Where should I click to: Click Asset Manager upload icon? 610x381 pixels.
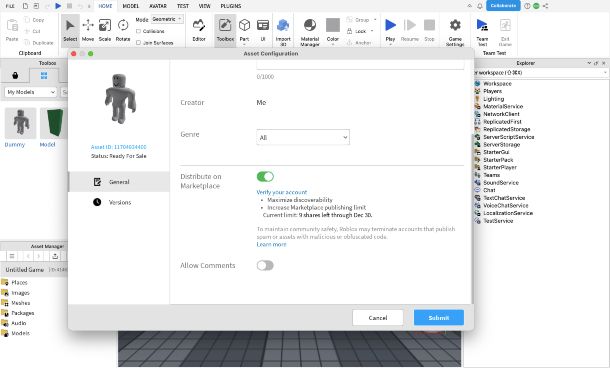point(55,256)
